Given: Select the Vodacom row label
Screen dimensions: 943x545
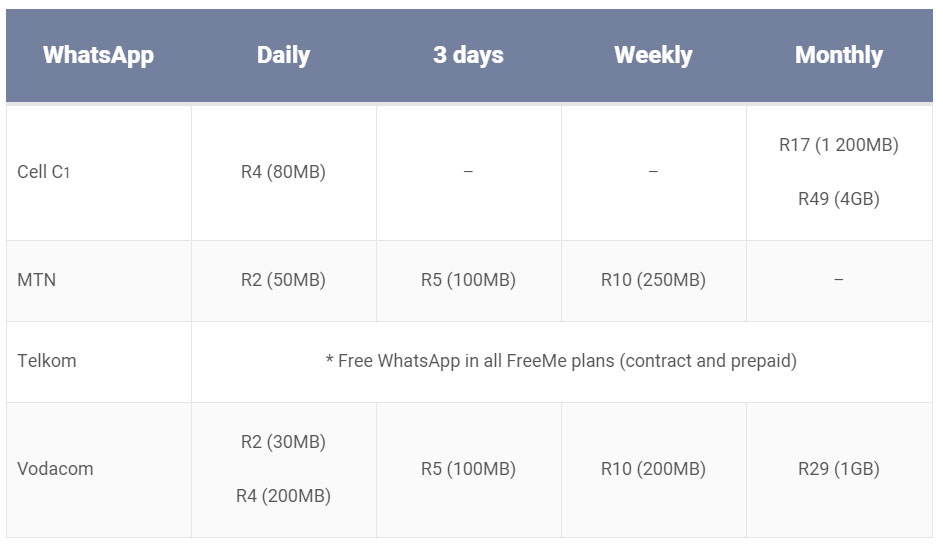Looking at the screenshot, I should (55, 469).
